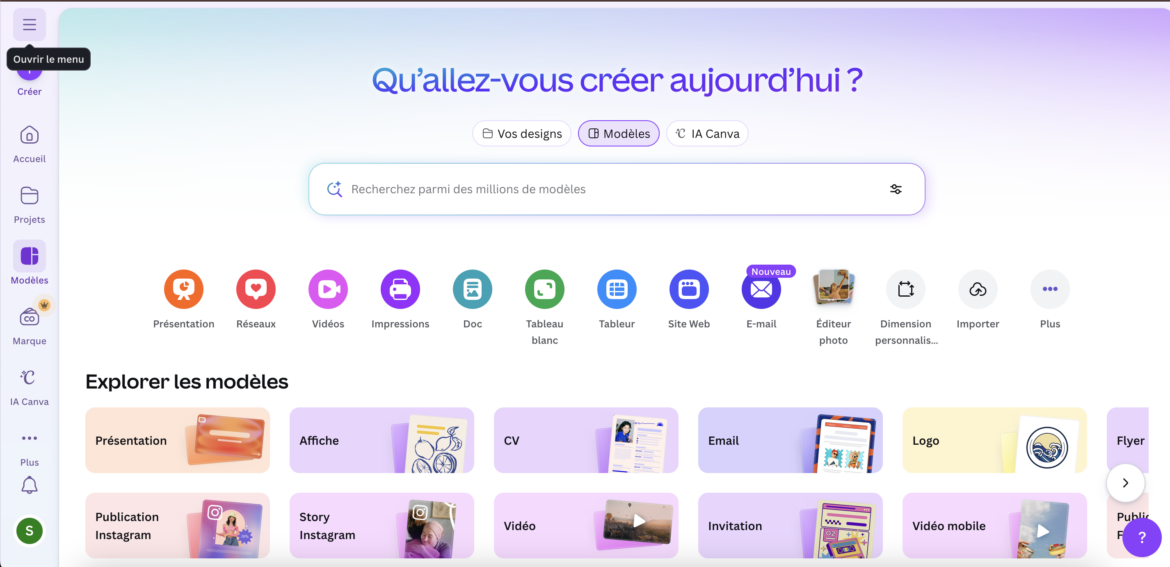
Task: Click the notifications bell icon
Action: pyautogui.click(x=29, y=486)
